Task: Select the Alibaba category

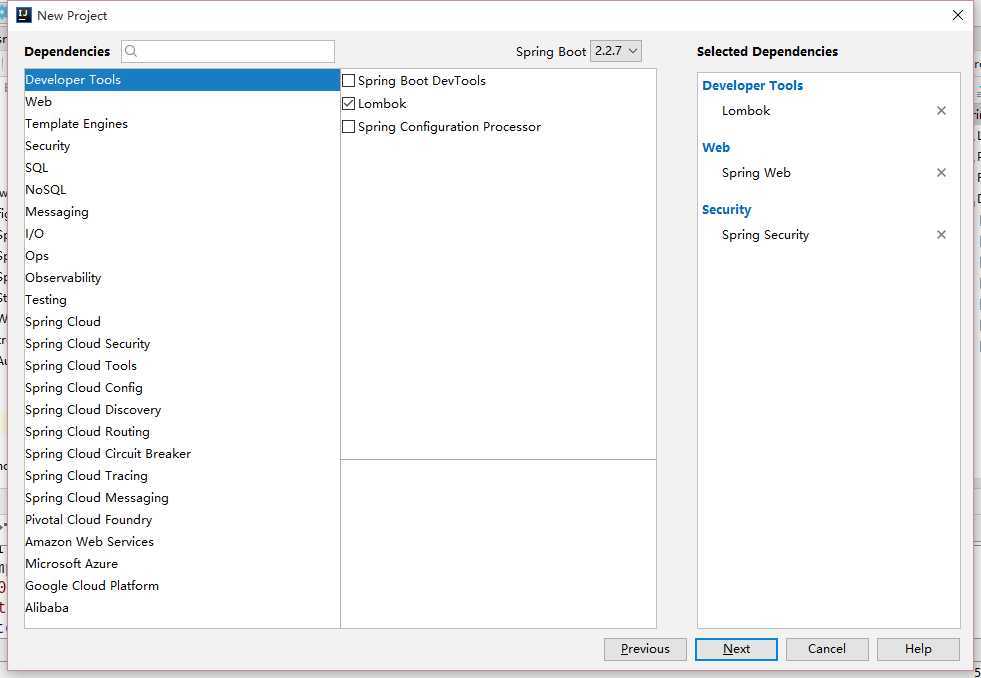Action: click(182, 608)
